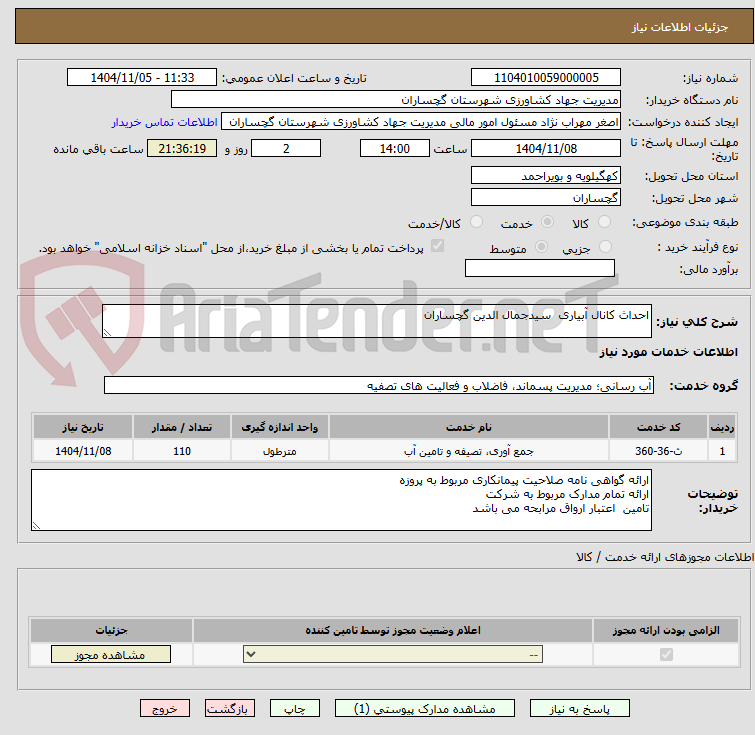Select the کالا radio button
755x735 pixels.
point(604,222)
